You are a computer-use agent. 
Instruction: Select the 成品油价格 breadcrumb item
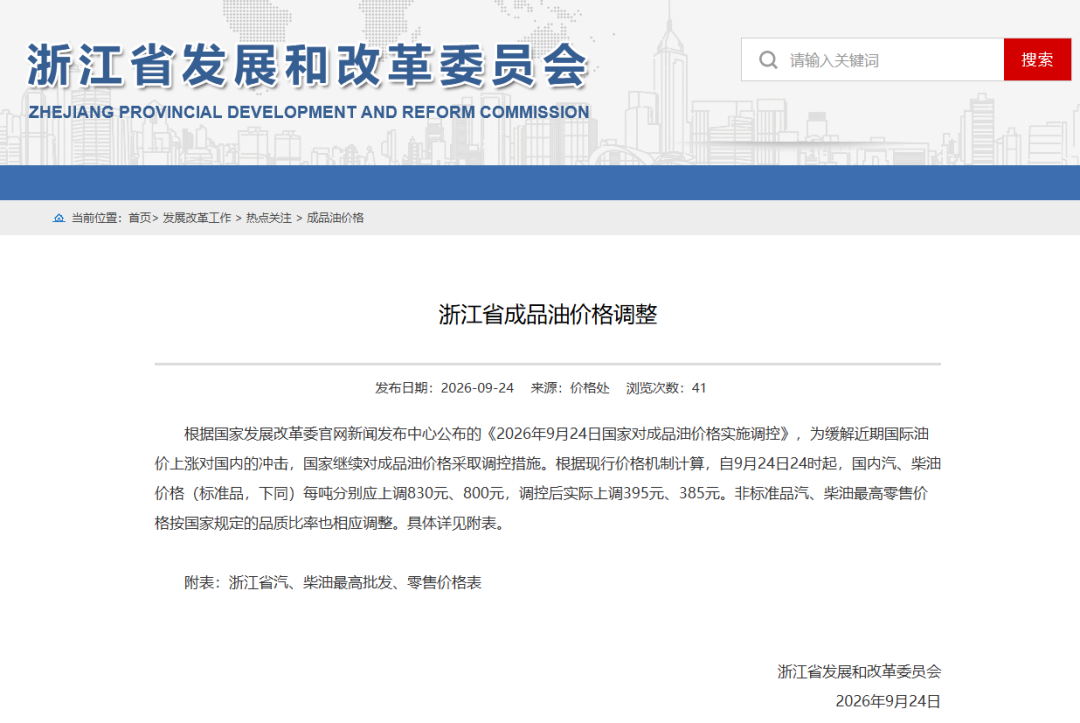(x=335, y=218)
